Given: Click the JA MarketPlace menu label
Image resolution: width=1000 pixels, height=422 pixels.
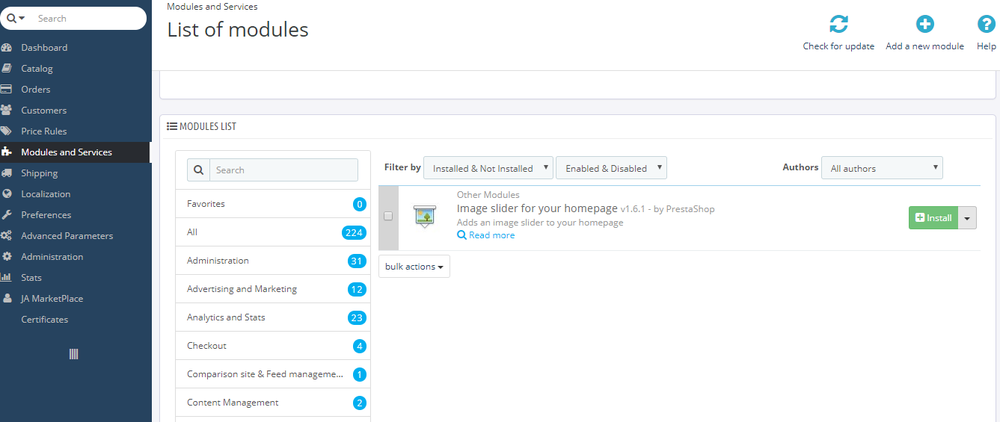Looking at the screenshot, I should (52, 298).
